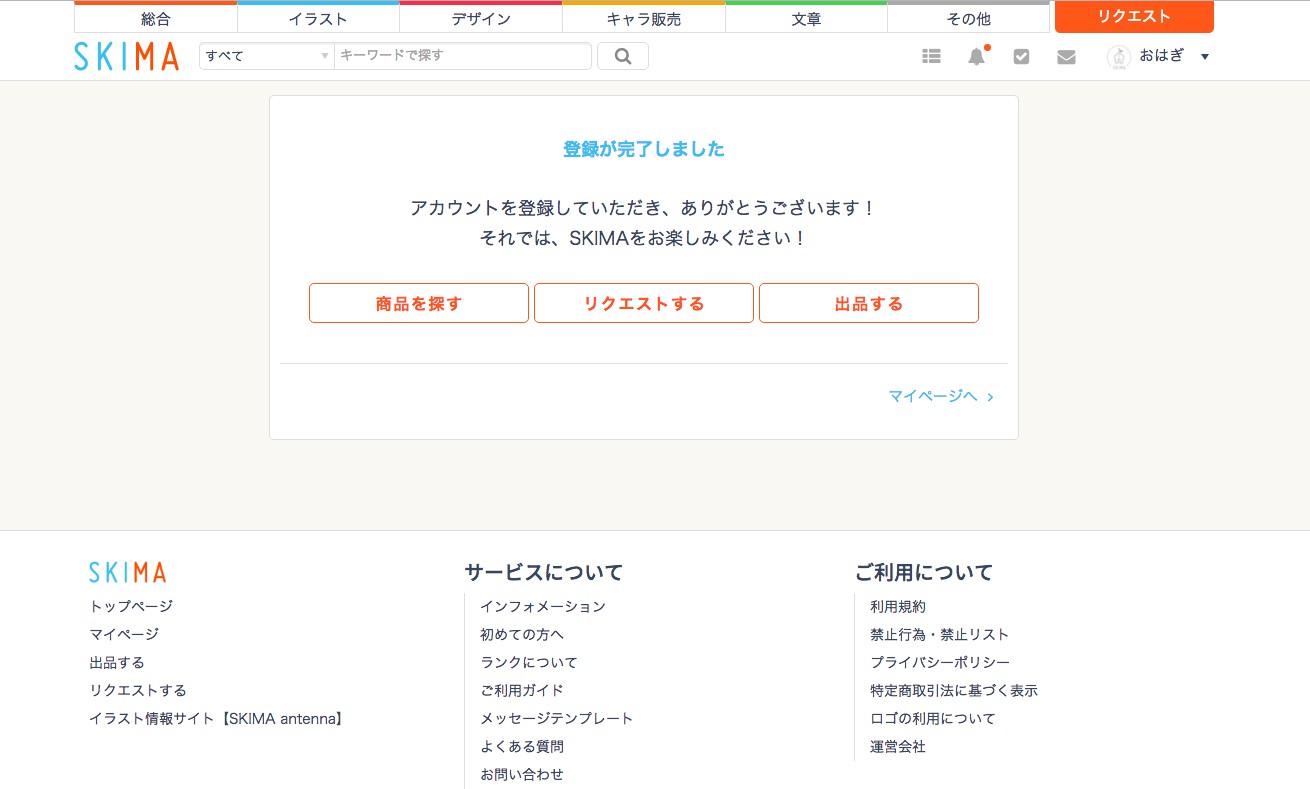Viewport: 1310px width, 789px height.
Task: Open the checkmark task icon
Action: (x=1021, y=57)
